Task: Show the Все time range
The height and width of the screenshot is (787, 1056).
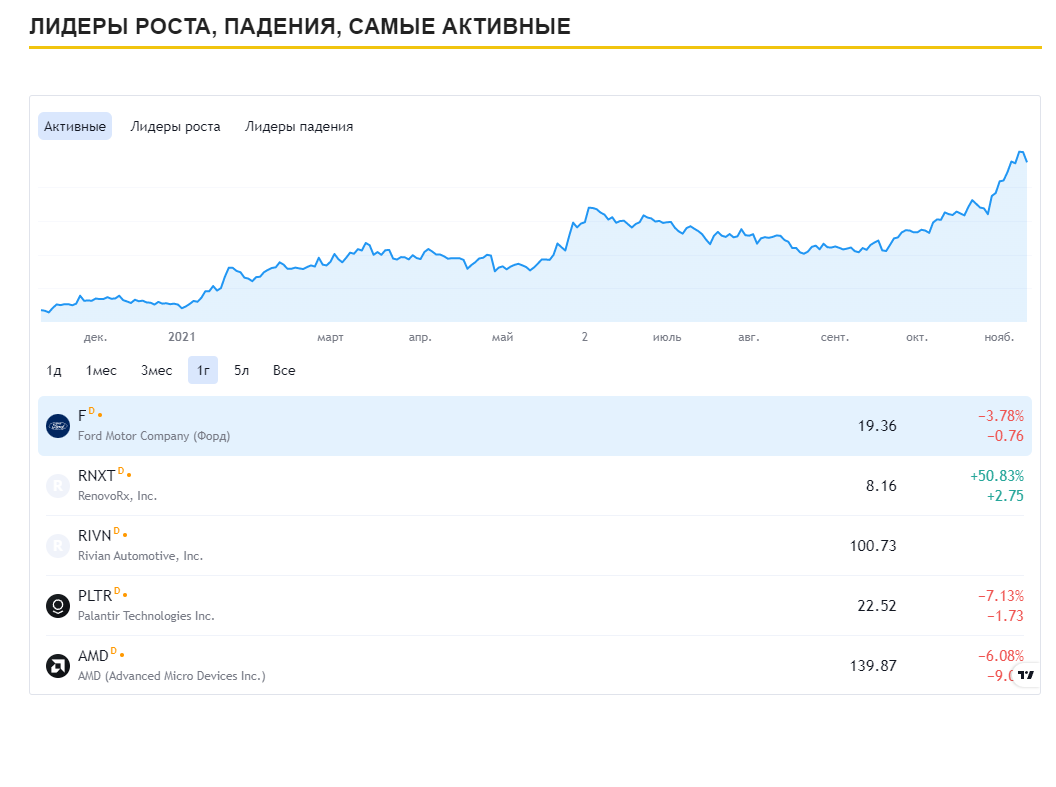Action: (x=284, y=371)
